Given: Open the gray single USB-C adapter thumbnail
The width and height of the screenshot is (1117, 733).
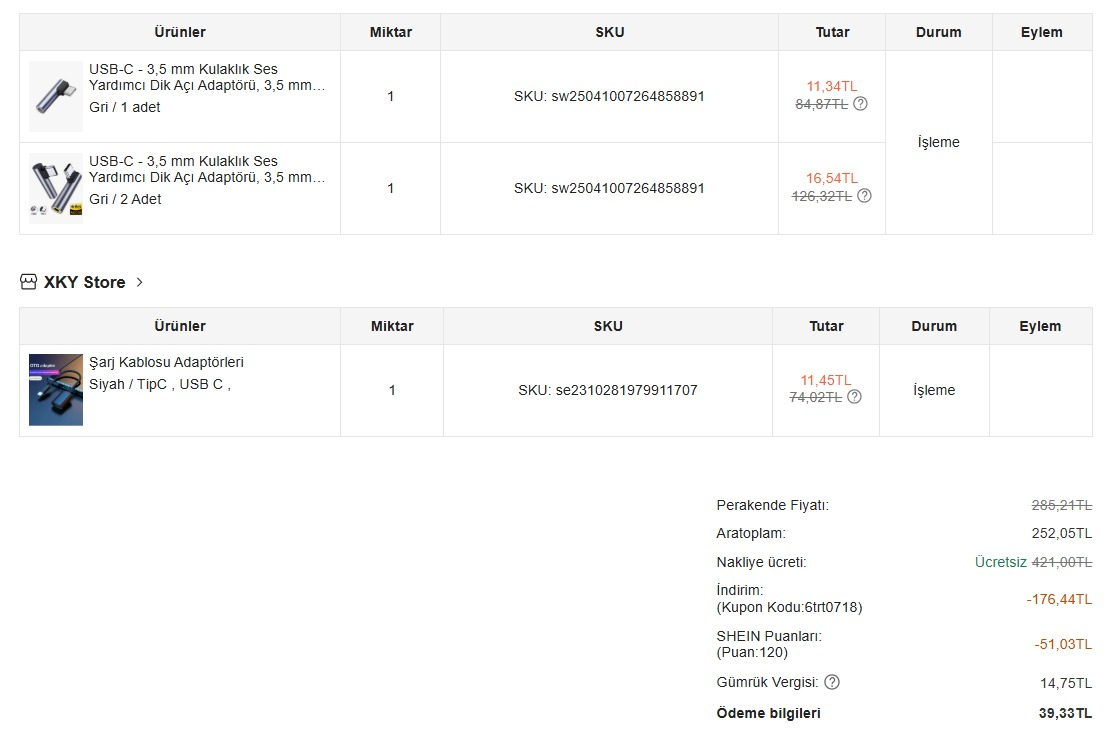Looking at the screenshot, I should tap(56, 96).
